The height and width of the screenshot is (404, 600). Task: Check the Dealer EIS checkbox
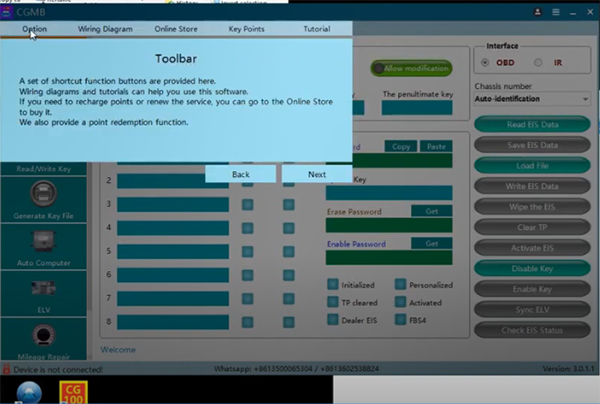click(333, 320)
